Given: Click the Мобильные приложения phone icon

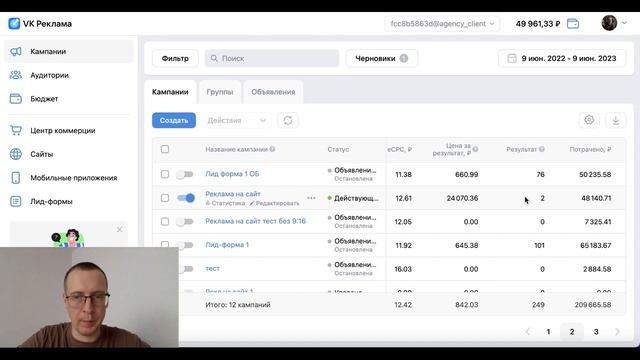Looking at the screenshot, I should [x=16, y=178].
